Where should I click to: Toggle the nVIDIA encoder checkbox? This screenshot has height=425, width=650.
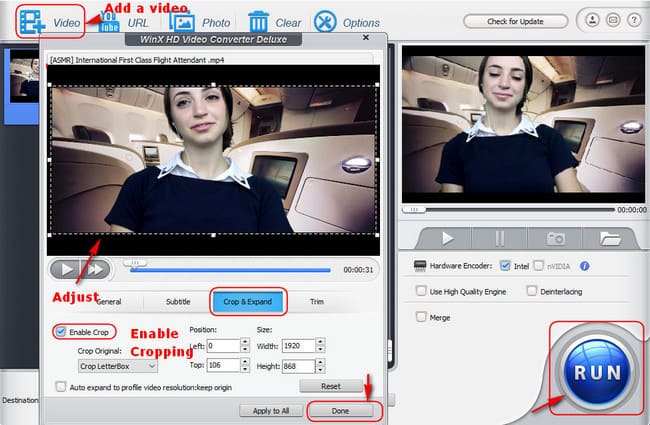538,266
